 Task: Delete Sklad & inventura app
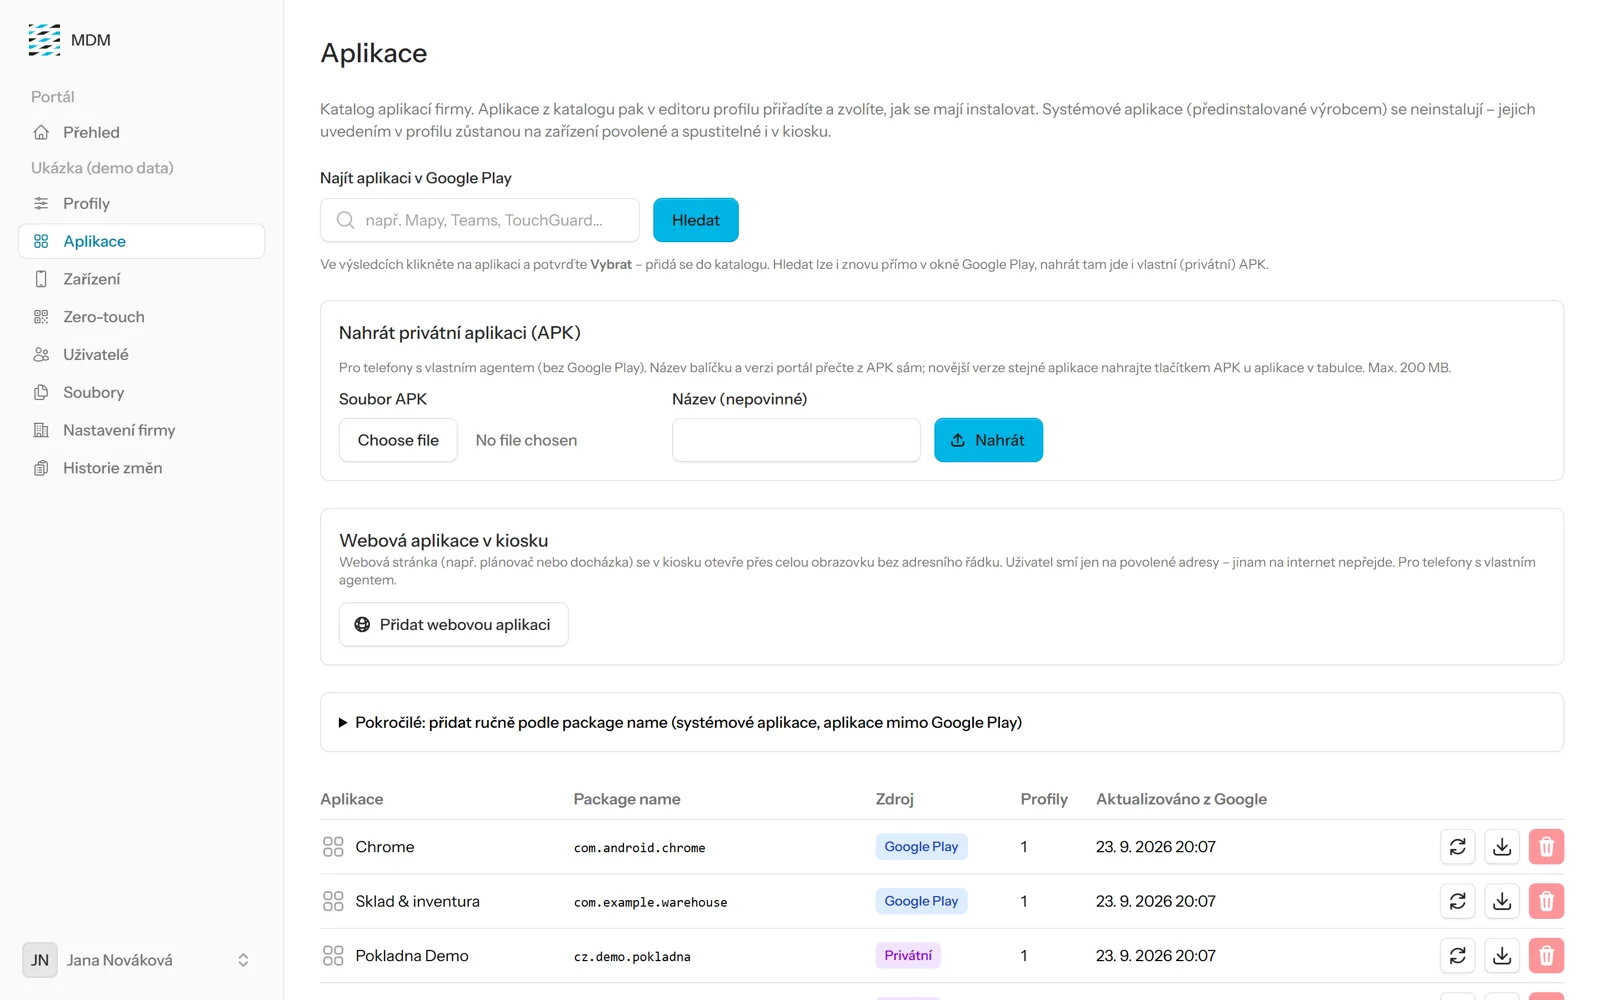(x=1546, y=901)
